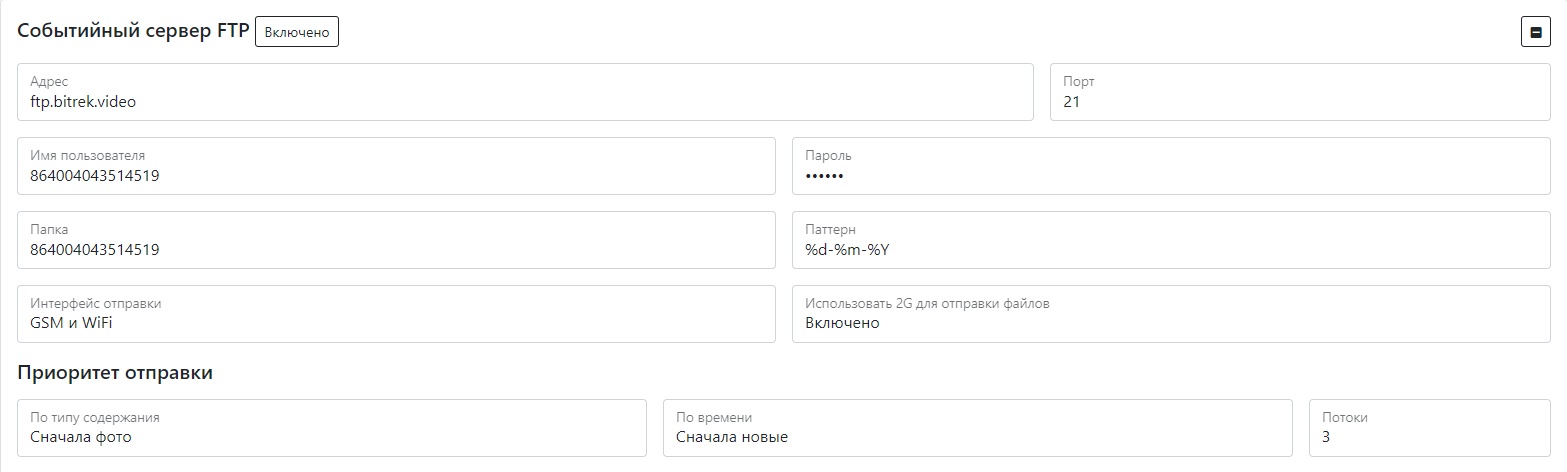
Task: Click the Адрес field with ftp.bitrek.video
Action: [x=525, y=92]
